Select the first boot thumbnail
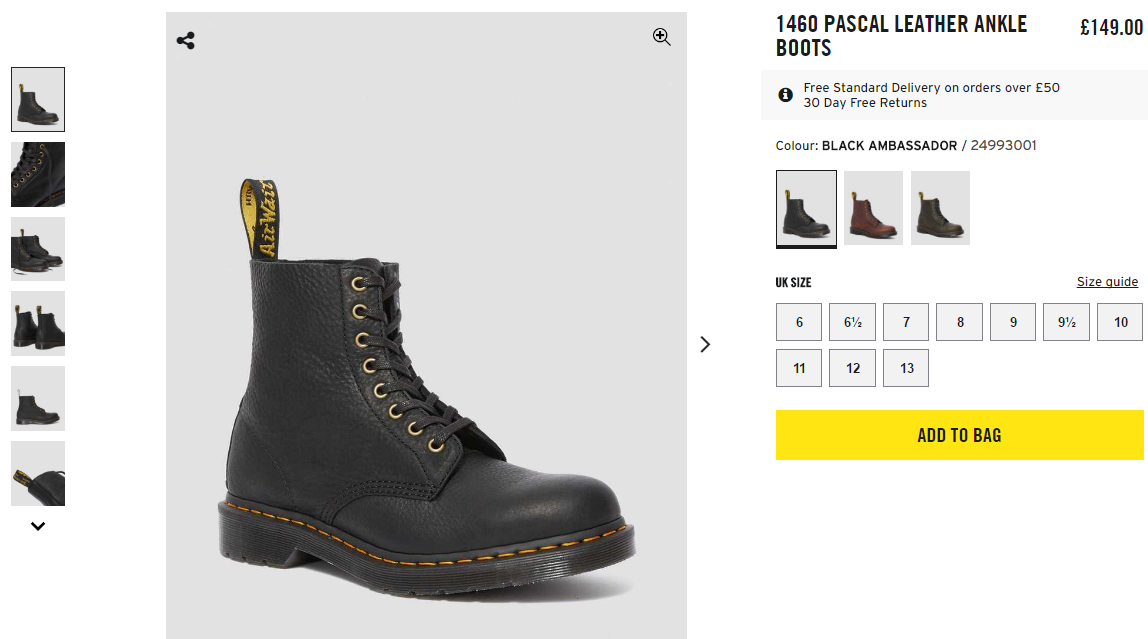Screen dimensions: 1148x639 (38, 99)
